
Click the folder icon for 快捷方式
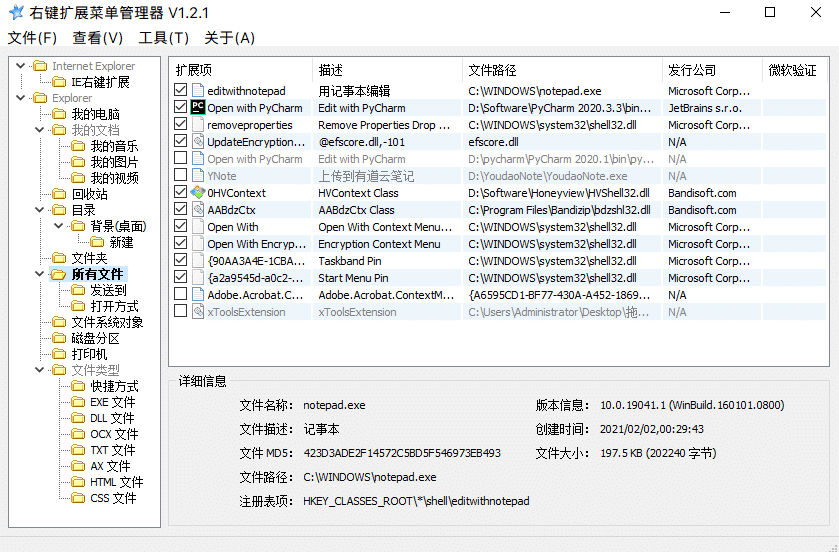coord(78,386)
